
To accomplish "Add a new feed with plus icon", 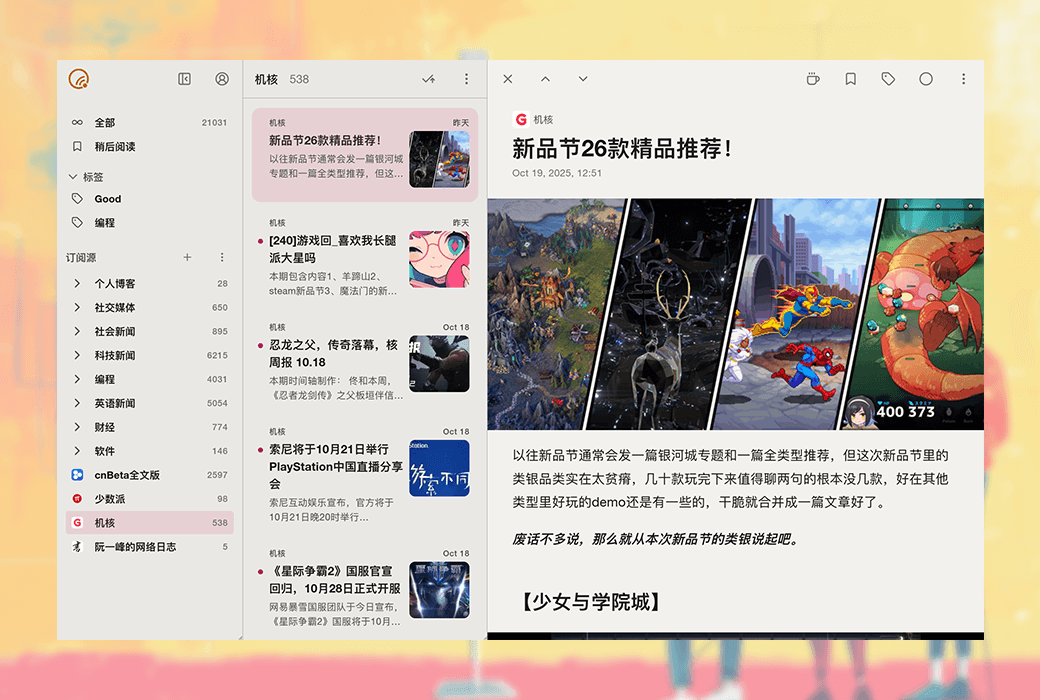I will 187,257.
